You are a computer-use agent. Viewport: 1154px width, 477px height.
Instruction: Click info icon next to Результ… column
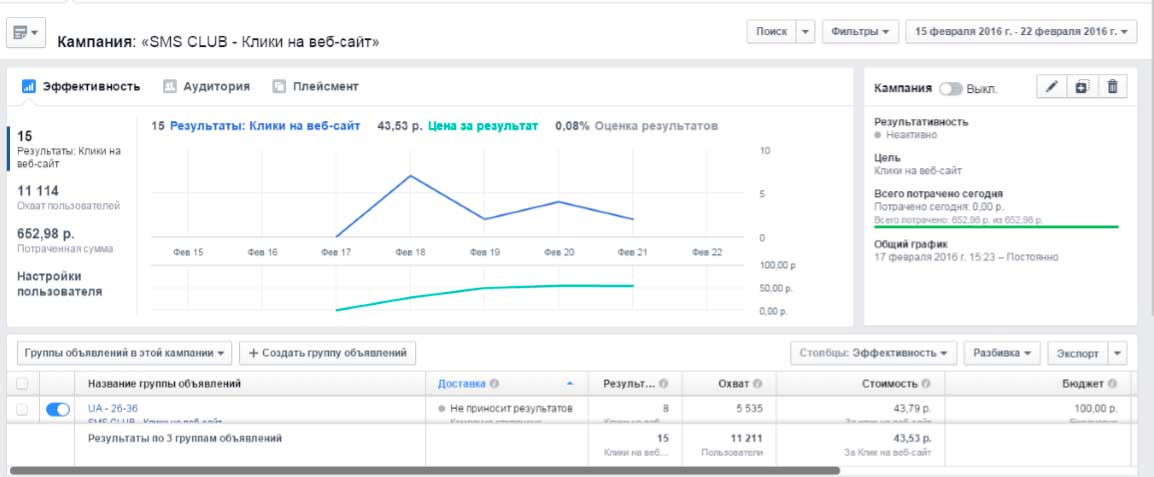(x=664, y=384)
